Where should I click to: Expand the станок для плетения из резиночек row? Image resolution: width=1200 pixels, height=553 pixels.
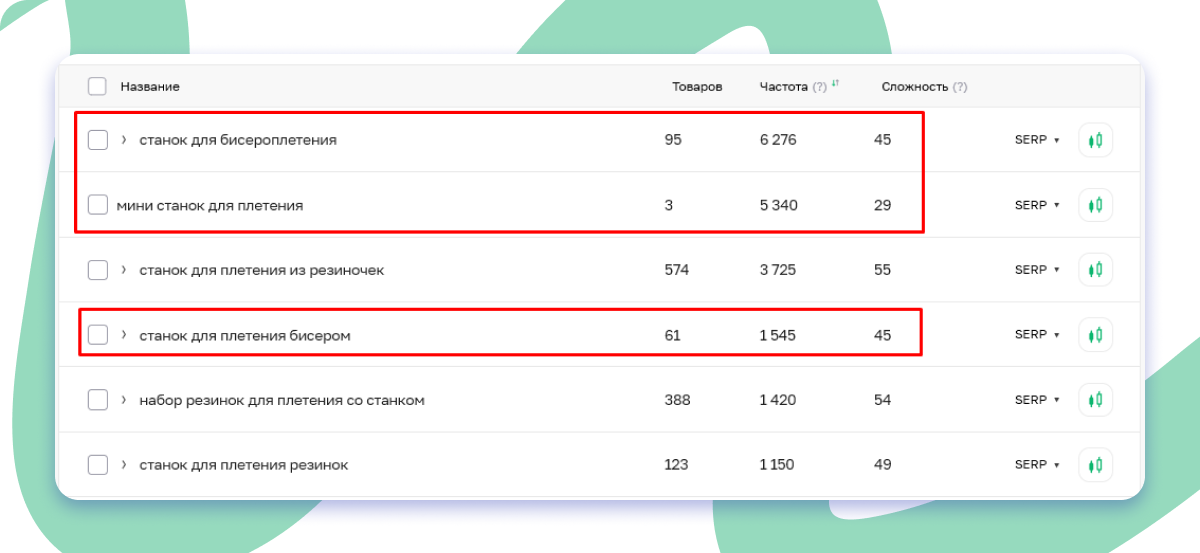124,270
